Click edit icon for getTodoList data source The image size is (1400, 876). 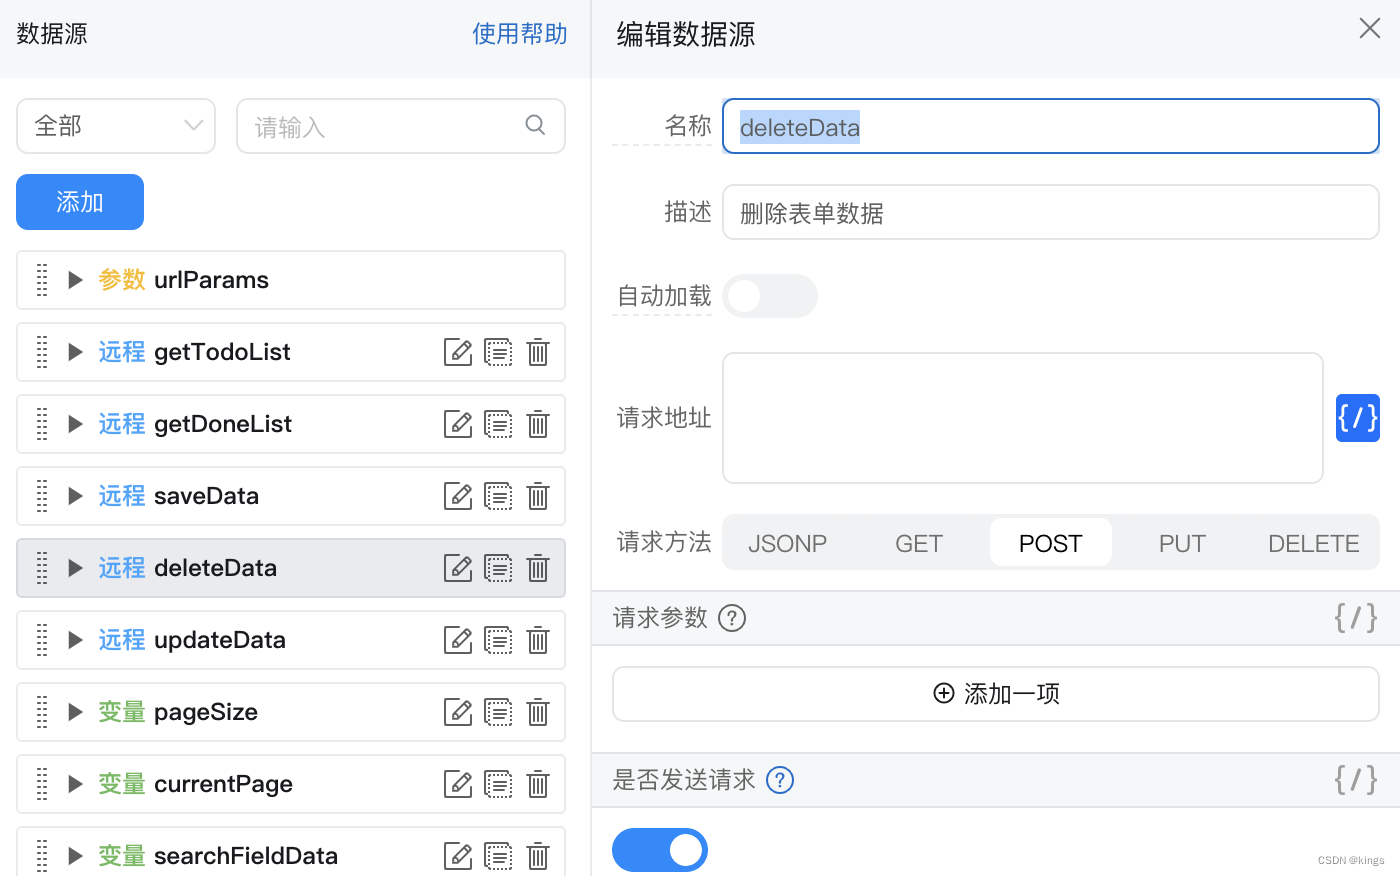(458, 352)
